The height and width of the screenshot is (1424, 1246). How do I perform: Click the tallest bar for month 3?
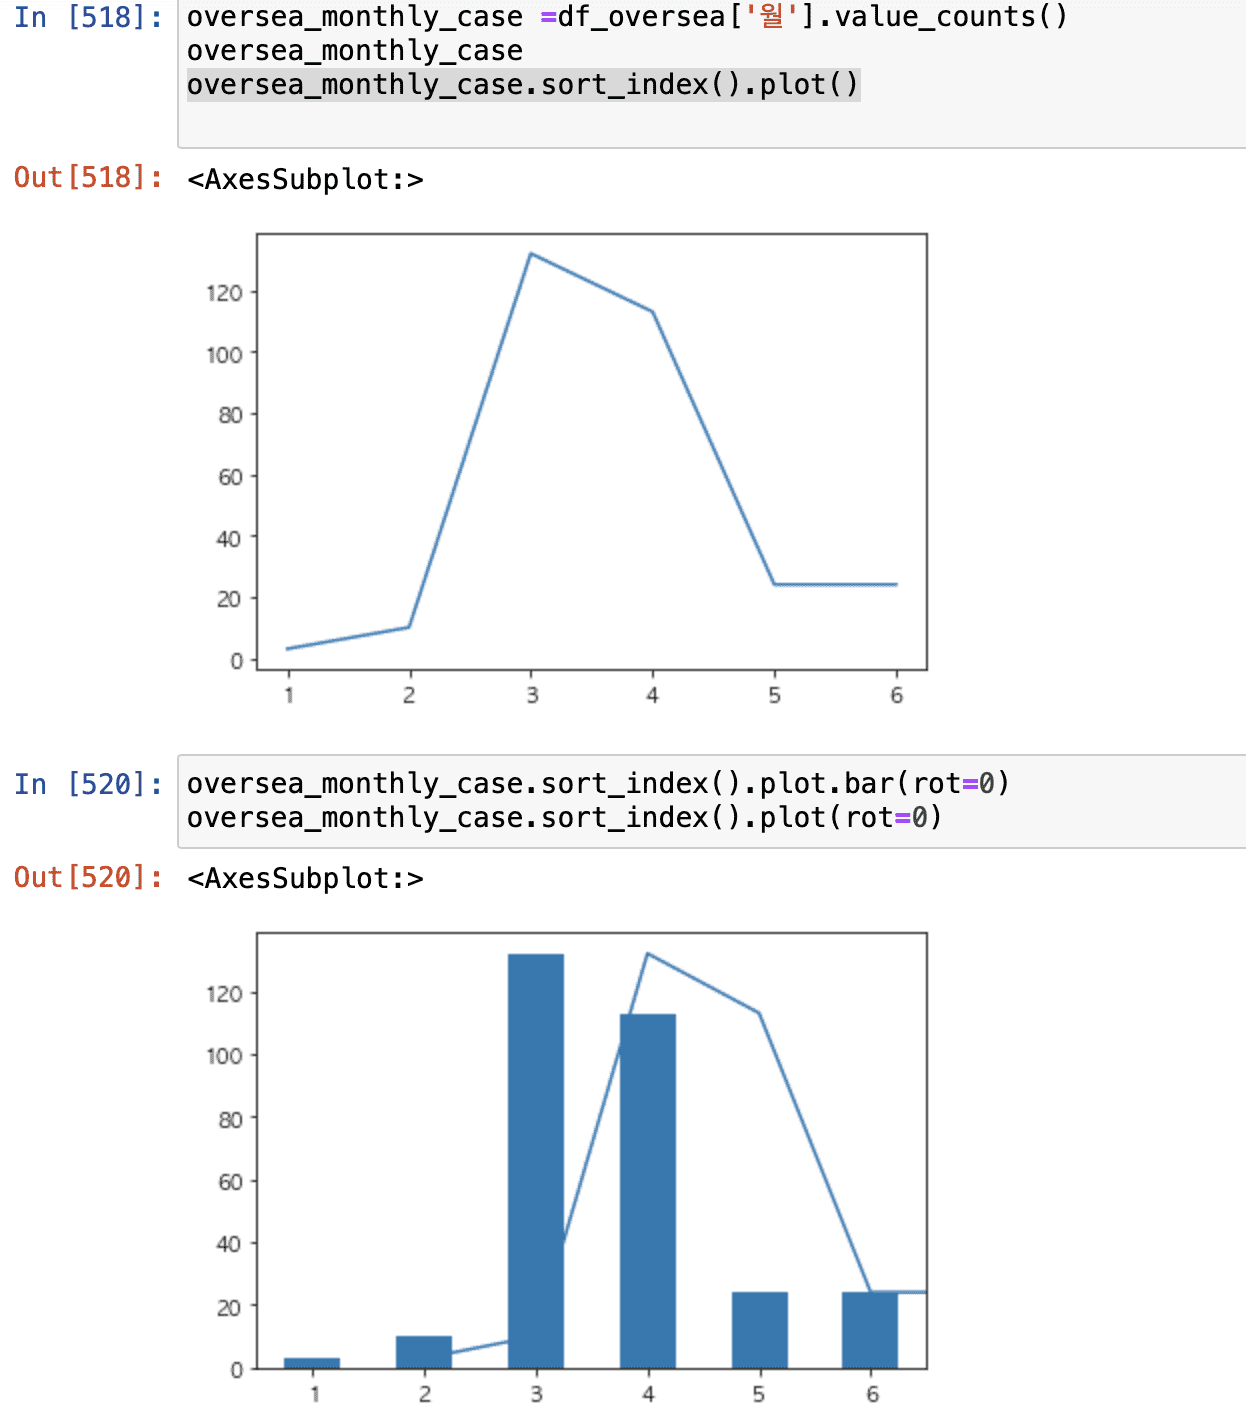click(536, 1160)
